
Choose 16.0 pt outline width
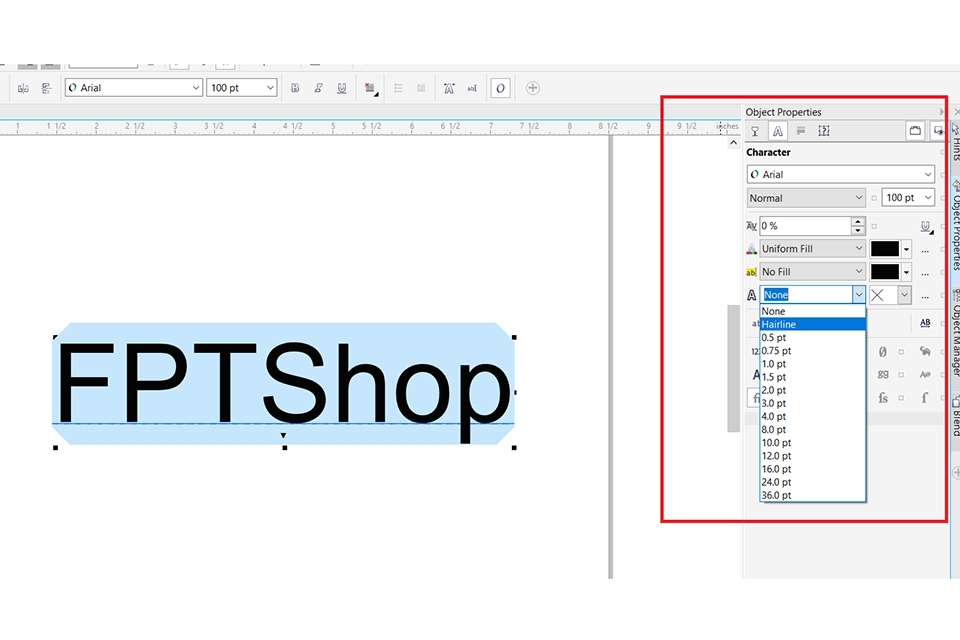point(812,469)
